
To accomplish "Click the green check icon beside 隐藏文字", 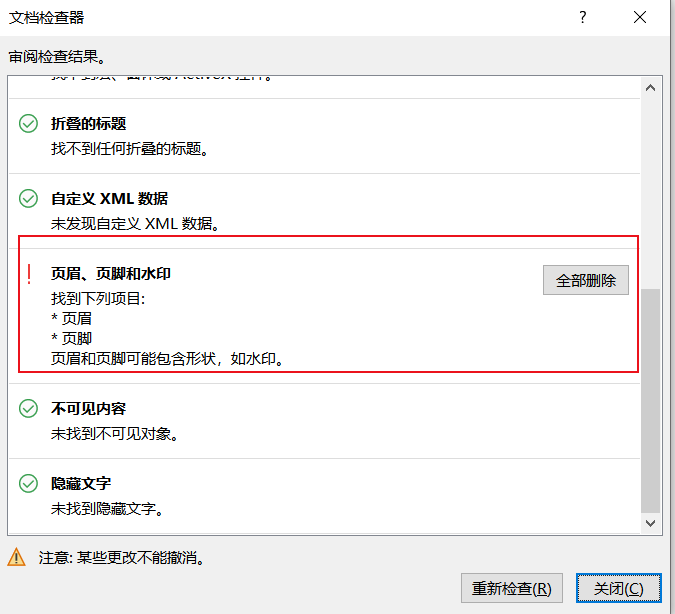I will [28, 484].
